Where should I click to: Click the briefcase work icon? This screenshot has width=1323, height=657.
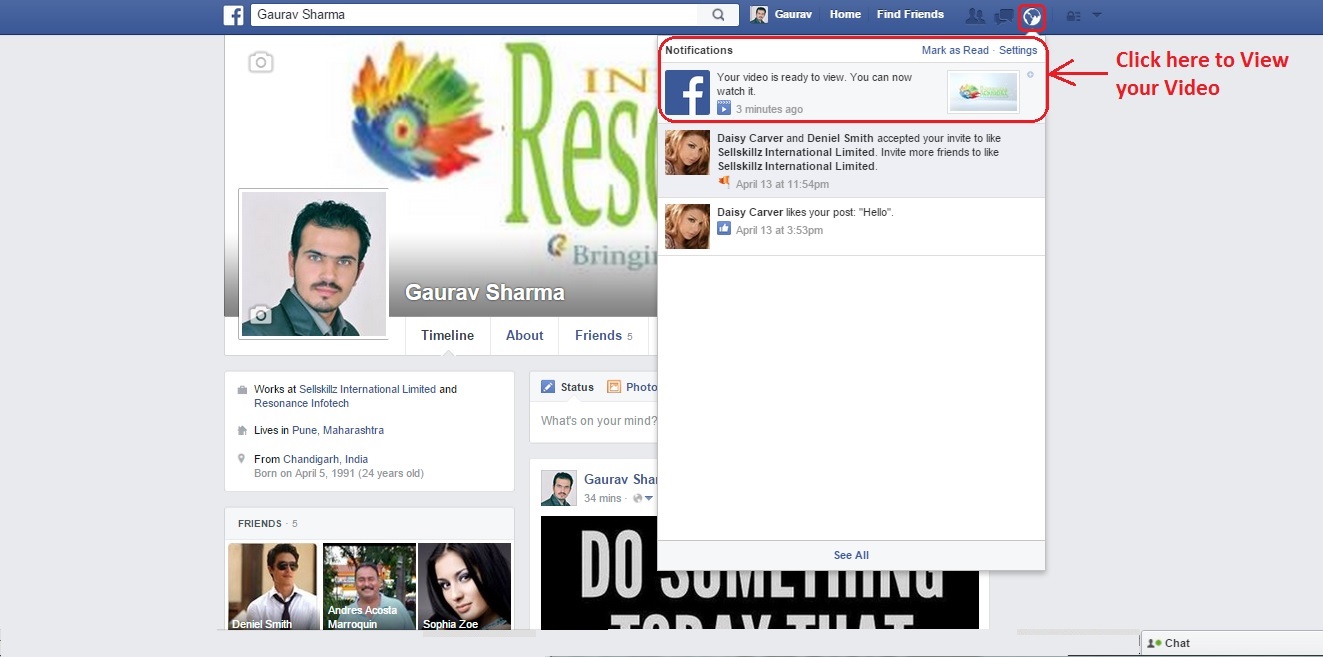click(x=242, y=390)
